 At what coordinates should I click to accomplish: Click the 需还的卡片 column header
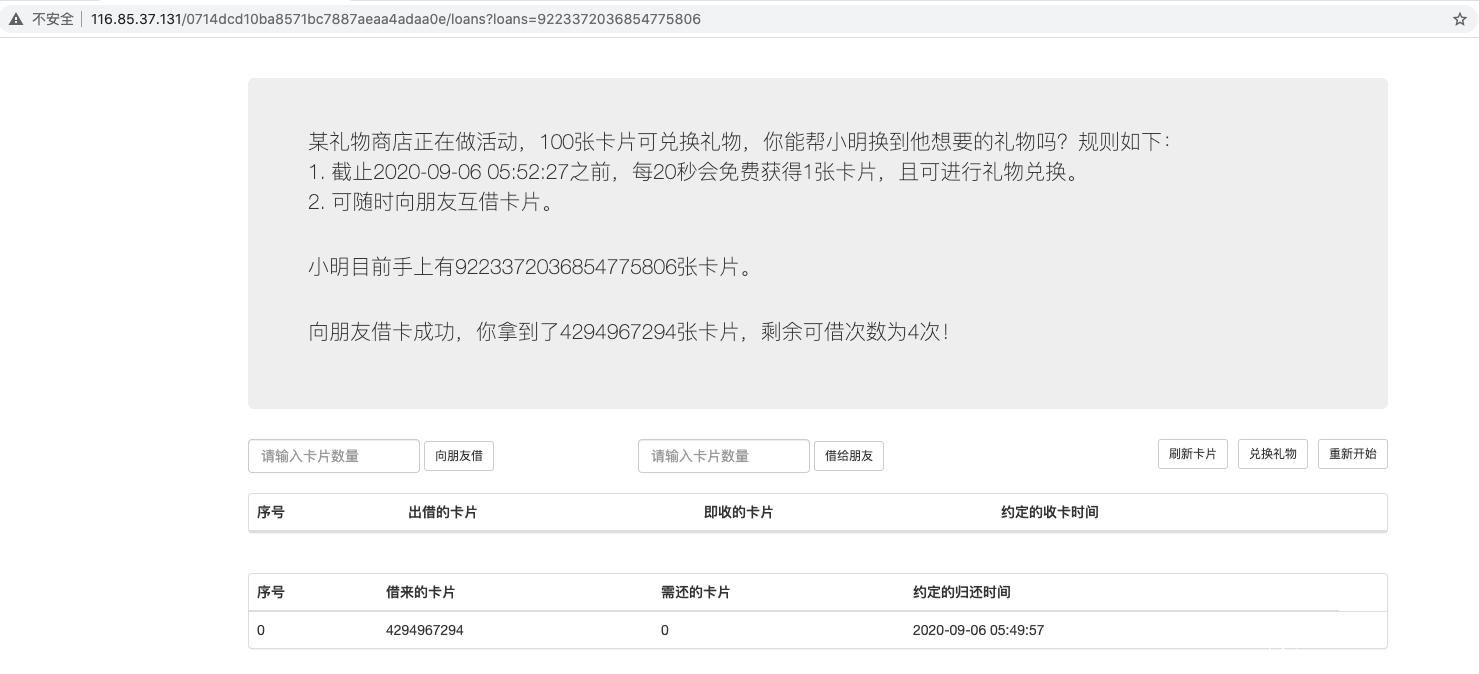point(695,592)
